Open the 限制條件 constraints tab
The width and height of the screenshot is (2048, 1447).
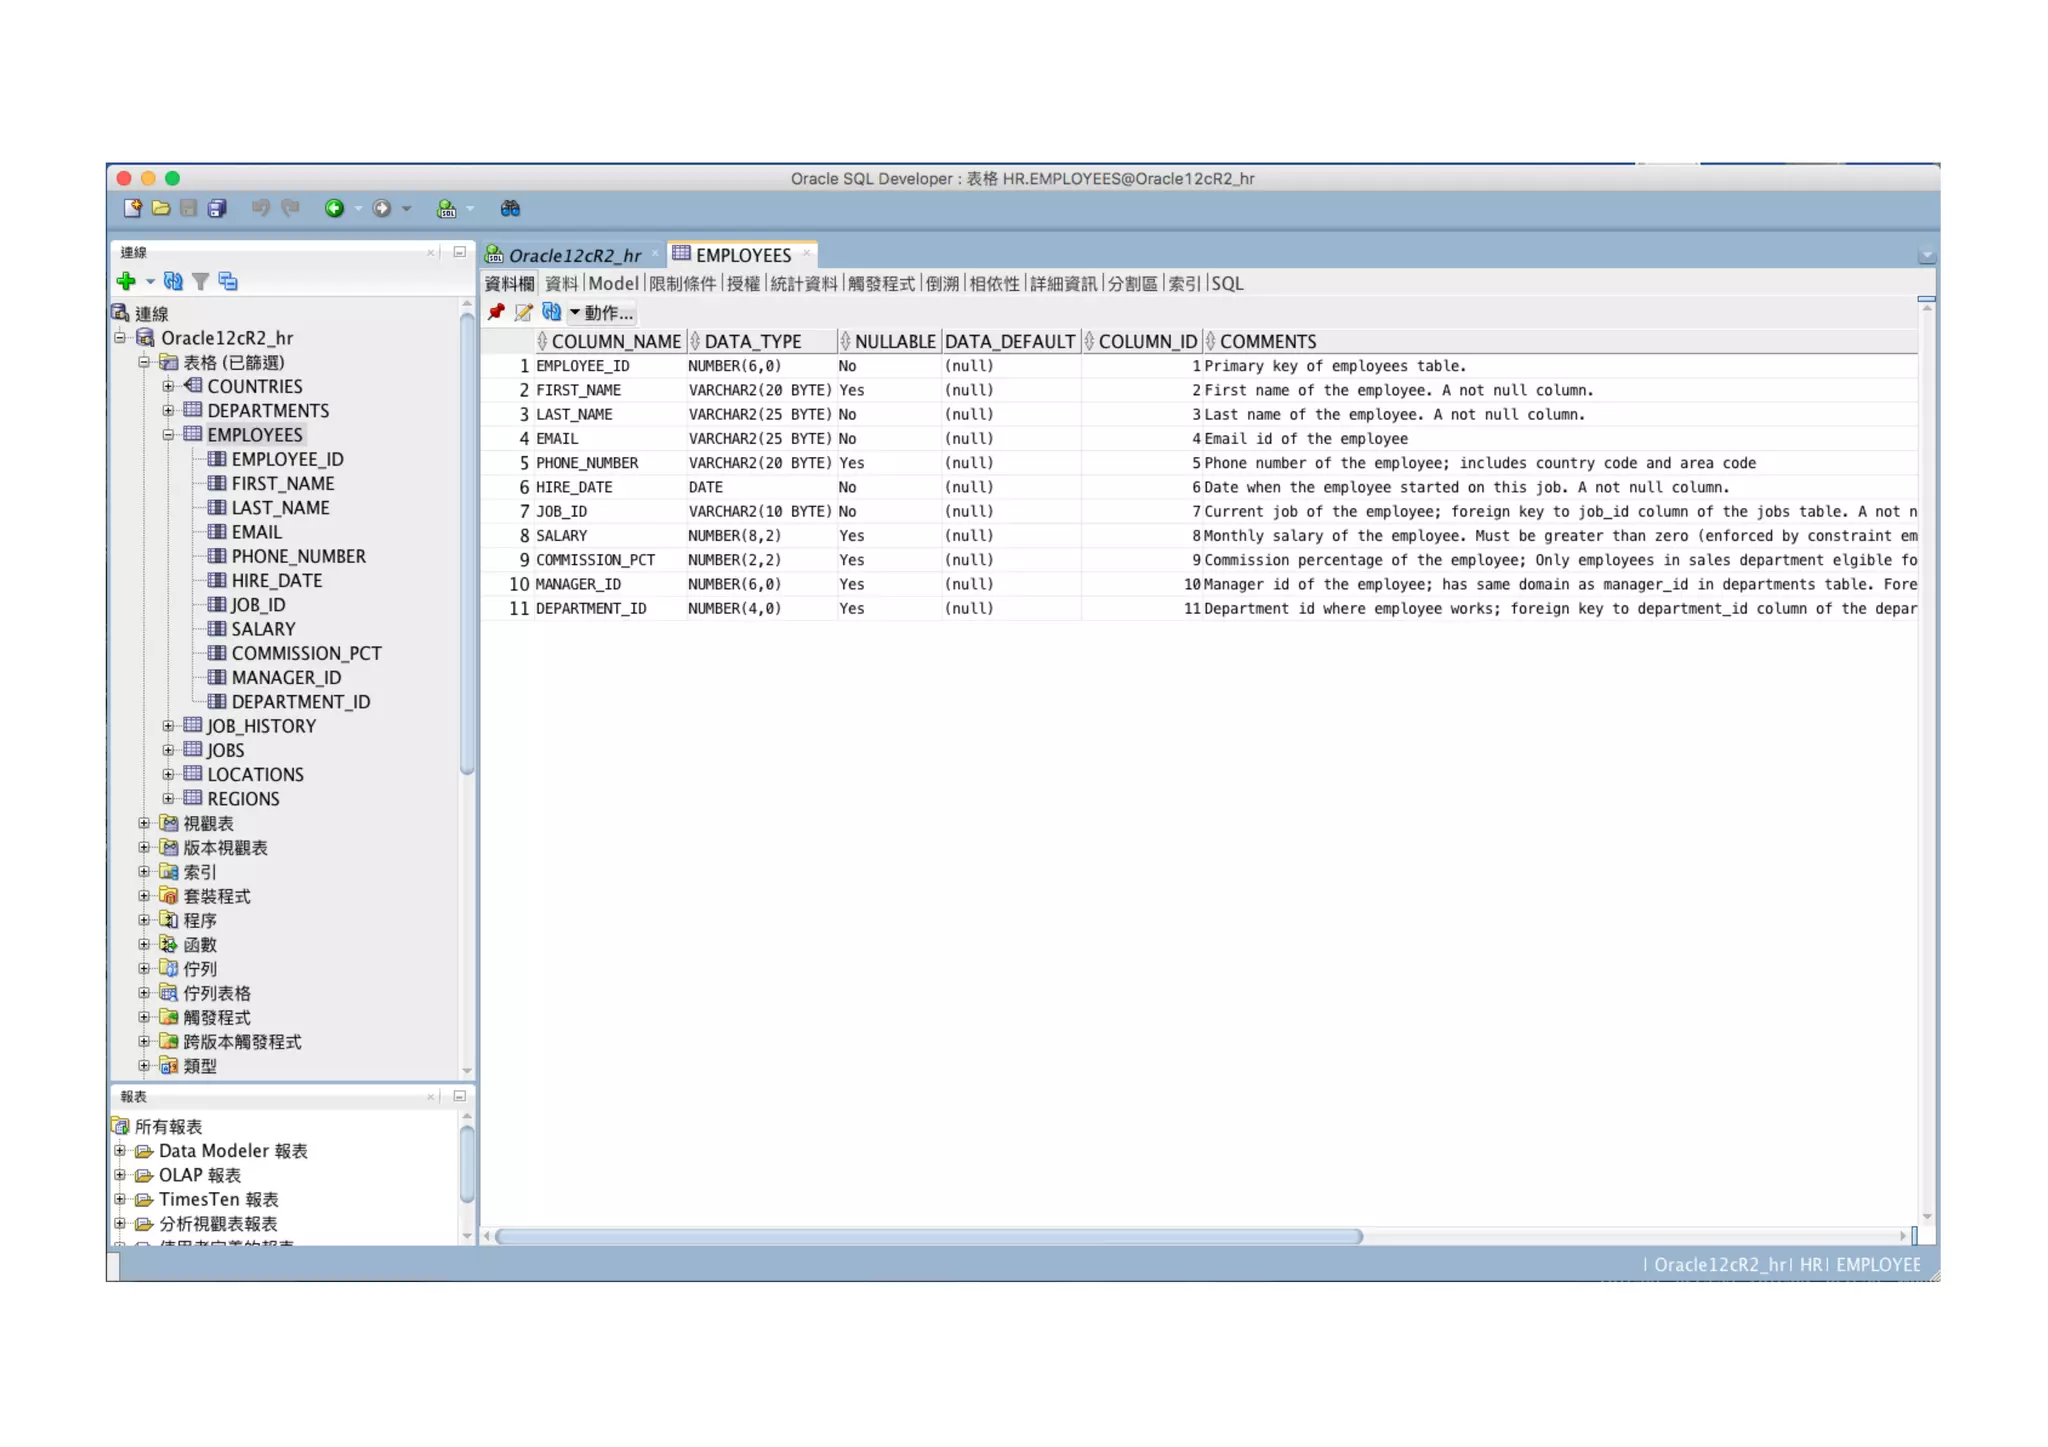[682, 284]
